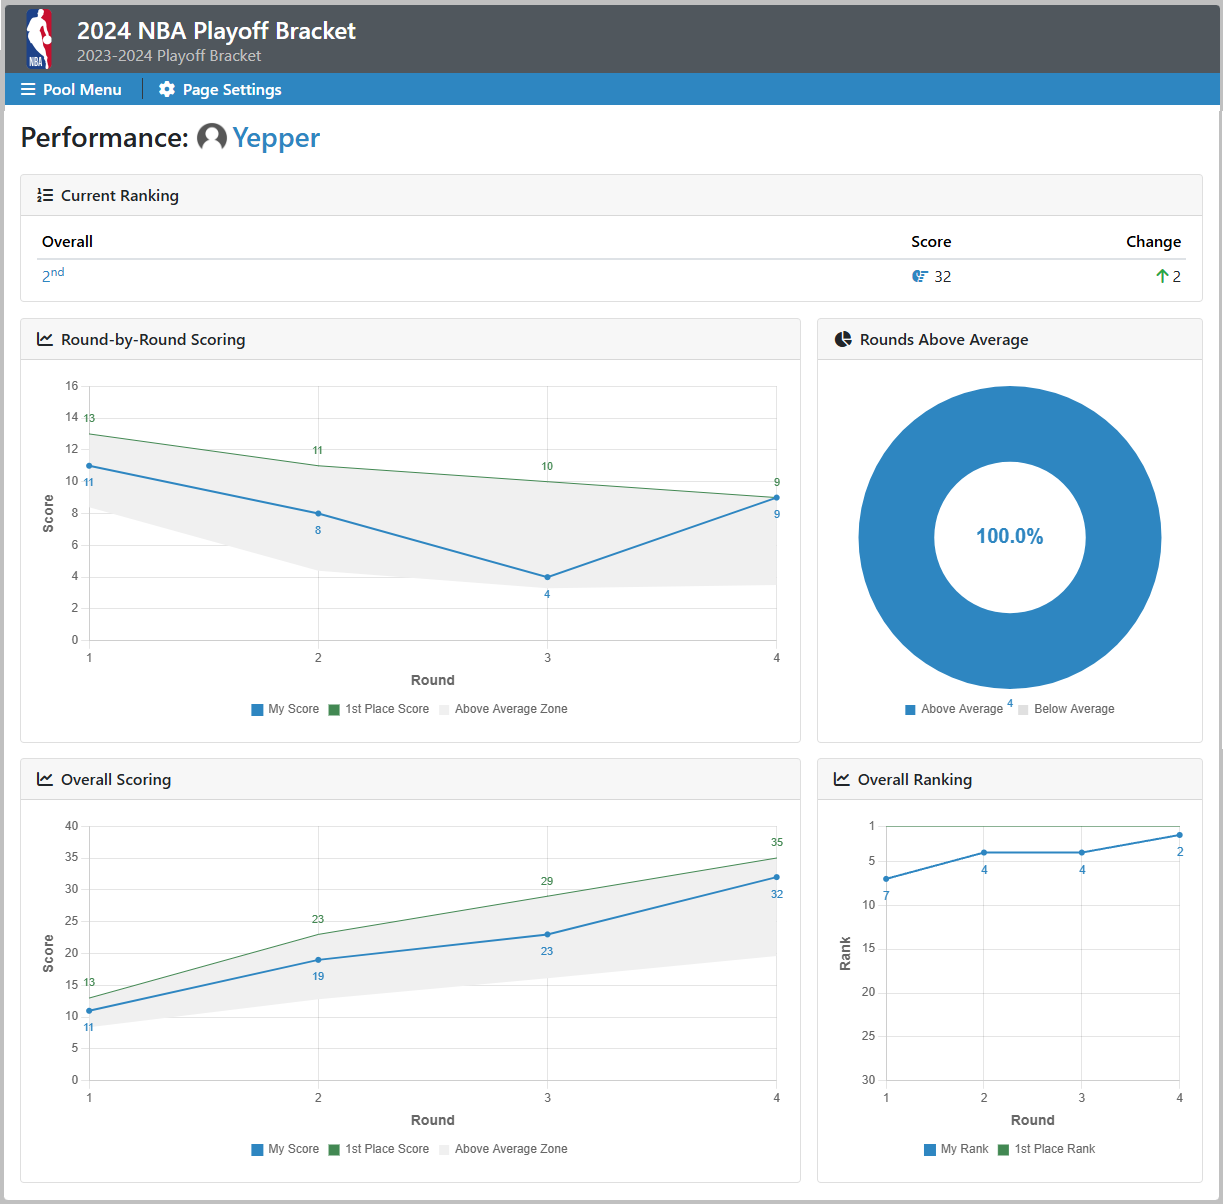Image resolution: width=1223 pixels, height=1204 pixels.
Task: Click round 2 point valued 8 in Round-by-Round chart
Action: tap(318, 513)
